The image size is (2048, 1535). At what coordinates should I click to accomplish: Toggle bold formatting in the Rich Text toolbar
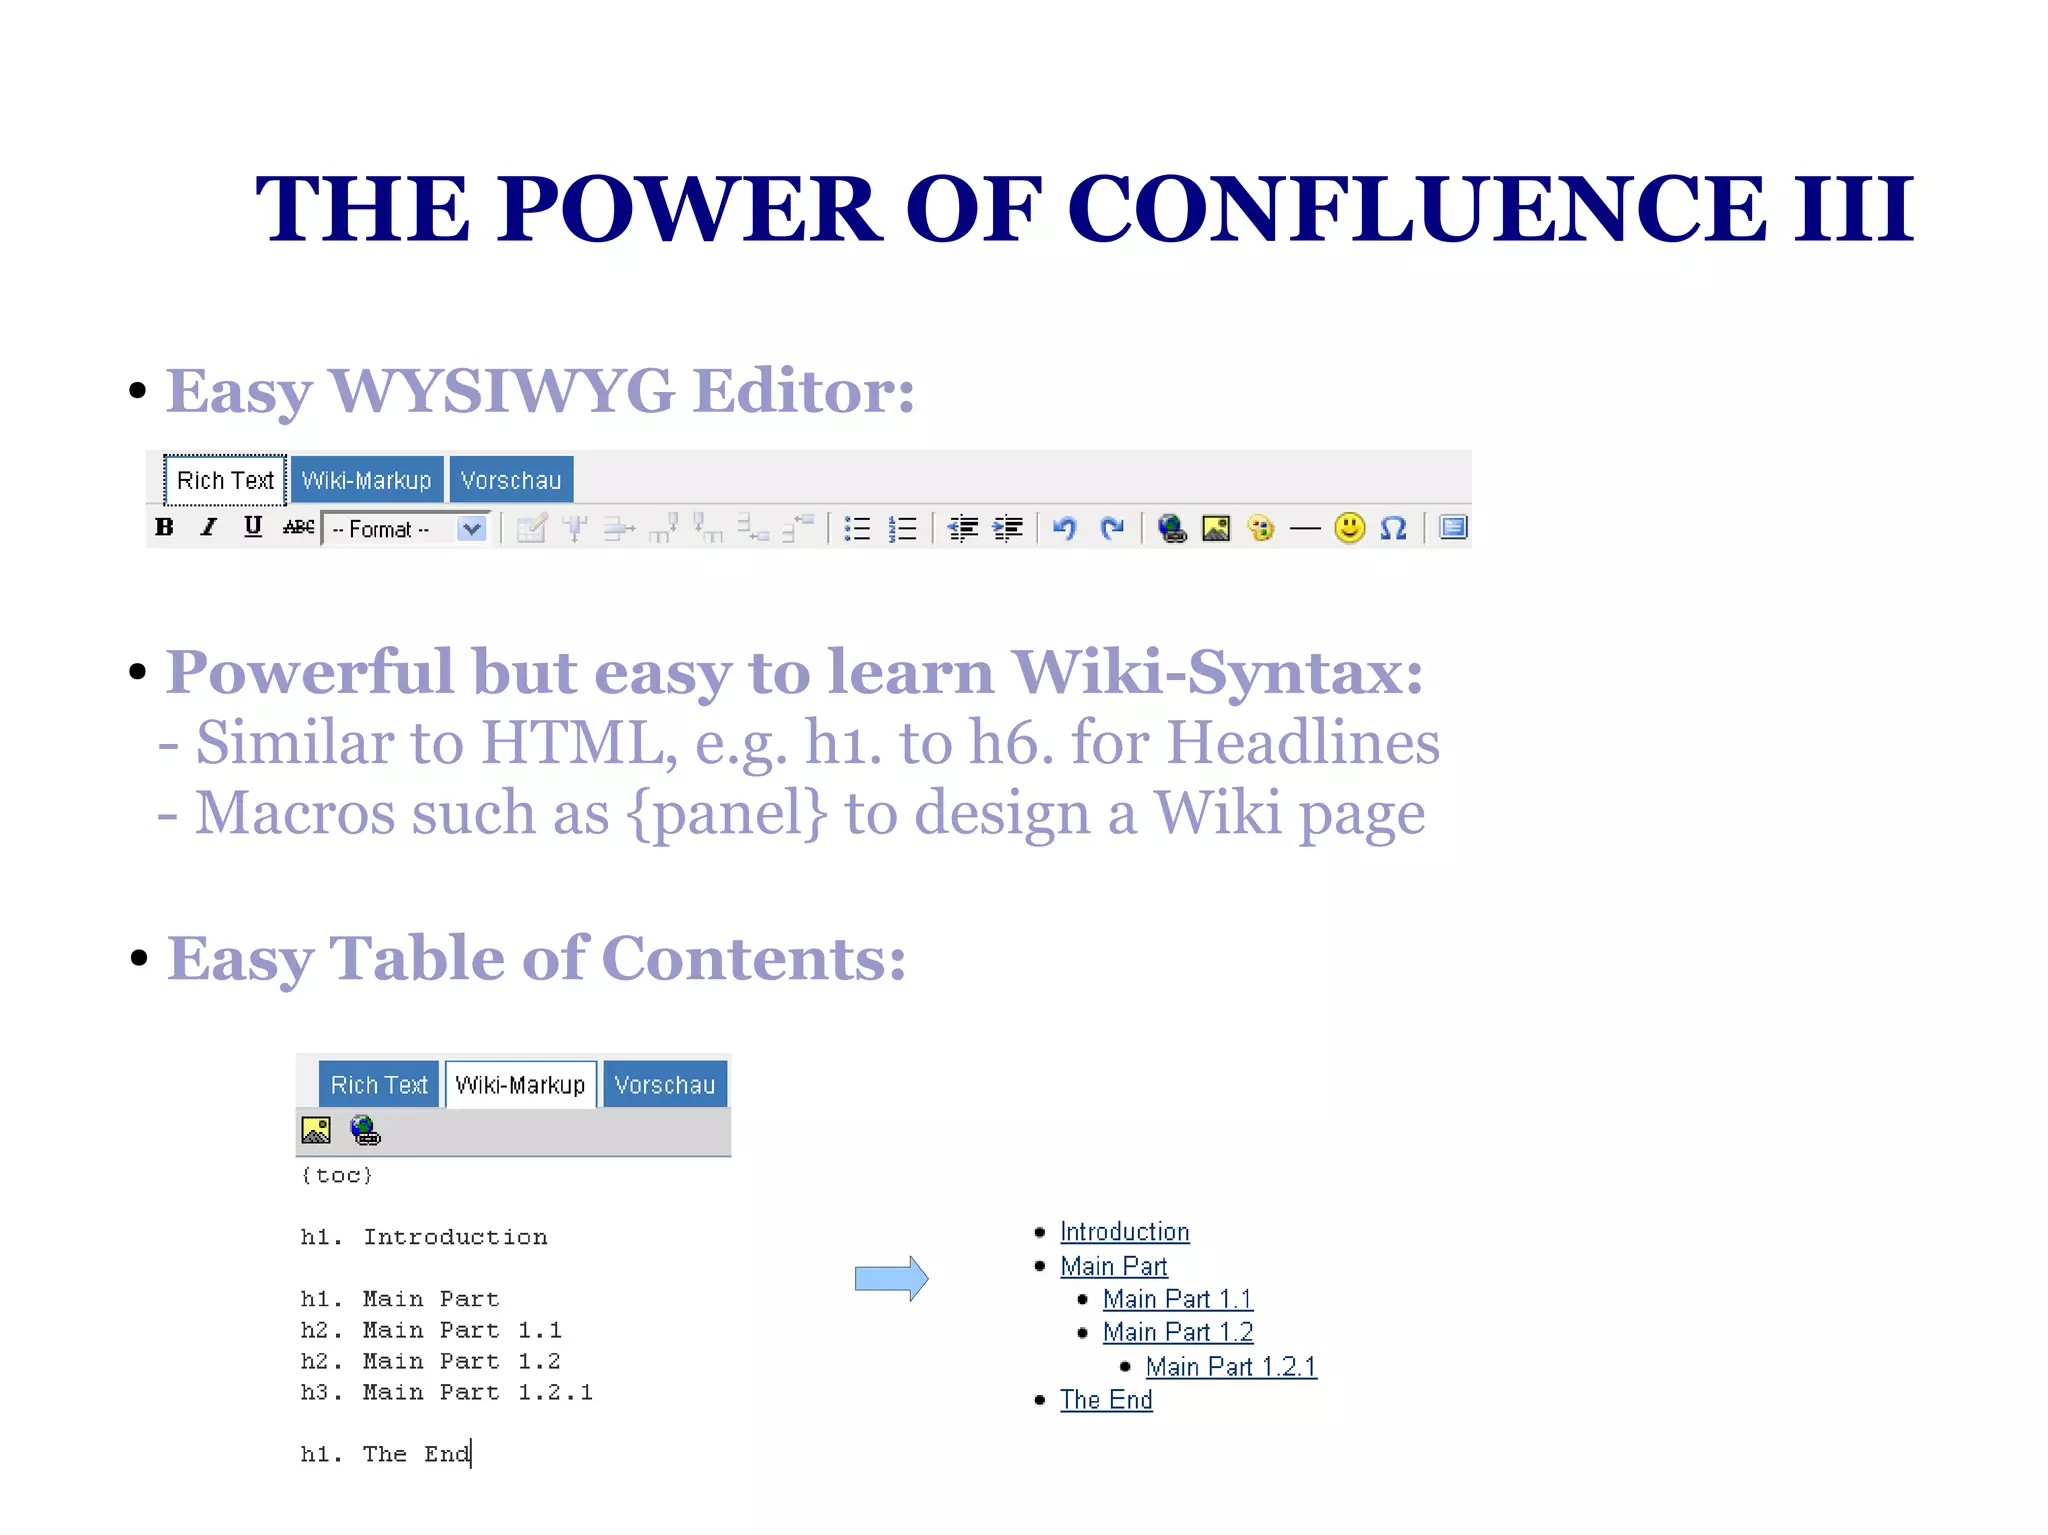165,527
